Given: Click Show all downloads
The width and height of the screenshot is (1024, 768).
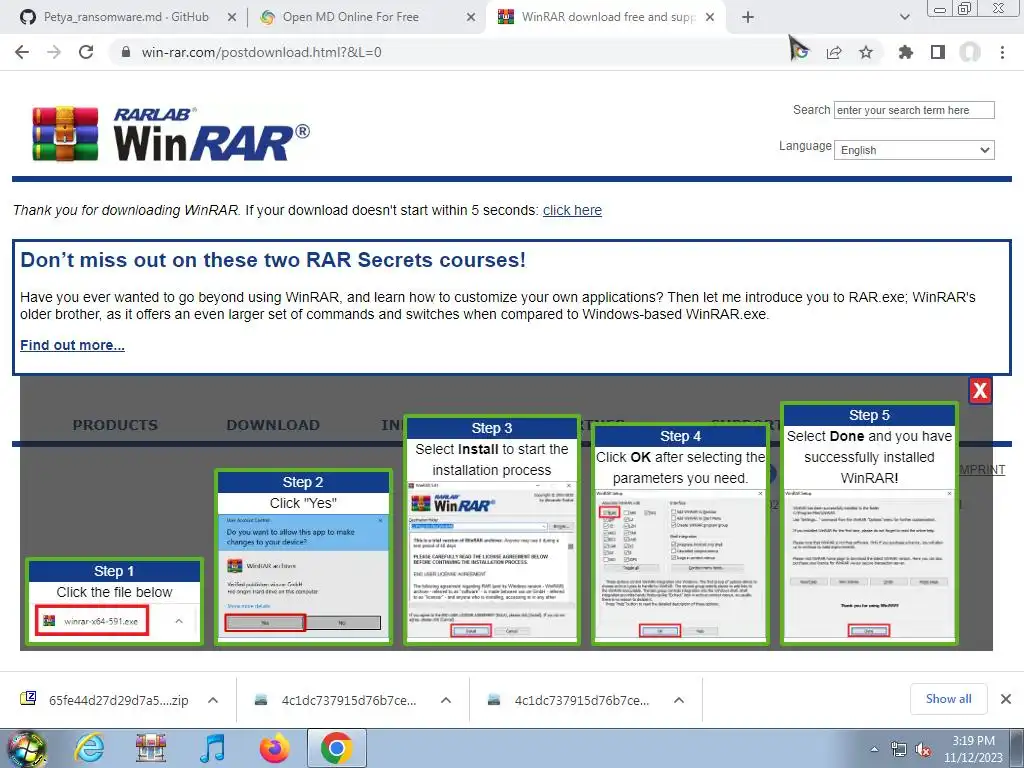Looking at the screenshot, I should click(948, 699).
